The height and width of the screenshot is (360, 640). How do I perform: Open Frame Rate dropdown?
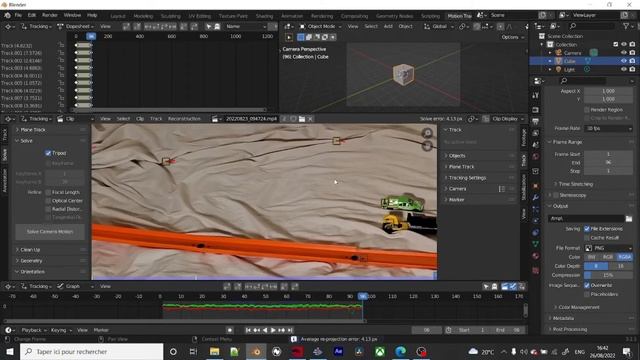(x=608, y=128)
